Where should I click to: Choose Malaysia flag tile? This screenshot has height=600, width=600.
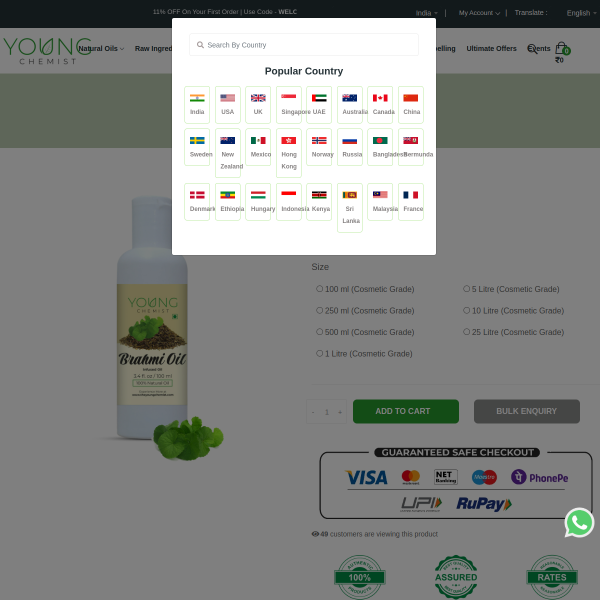pos(380,202)
